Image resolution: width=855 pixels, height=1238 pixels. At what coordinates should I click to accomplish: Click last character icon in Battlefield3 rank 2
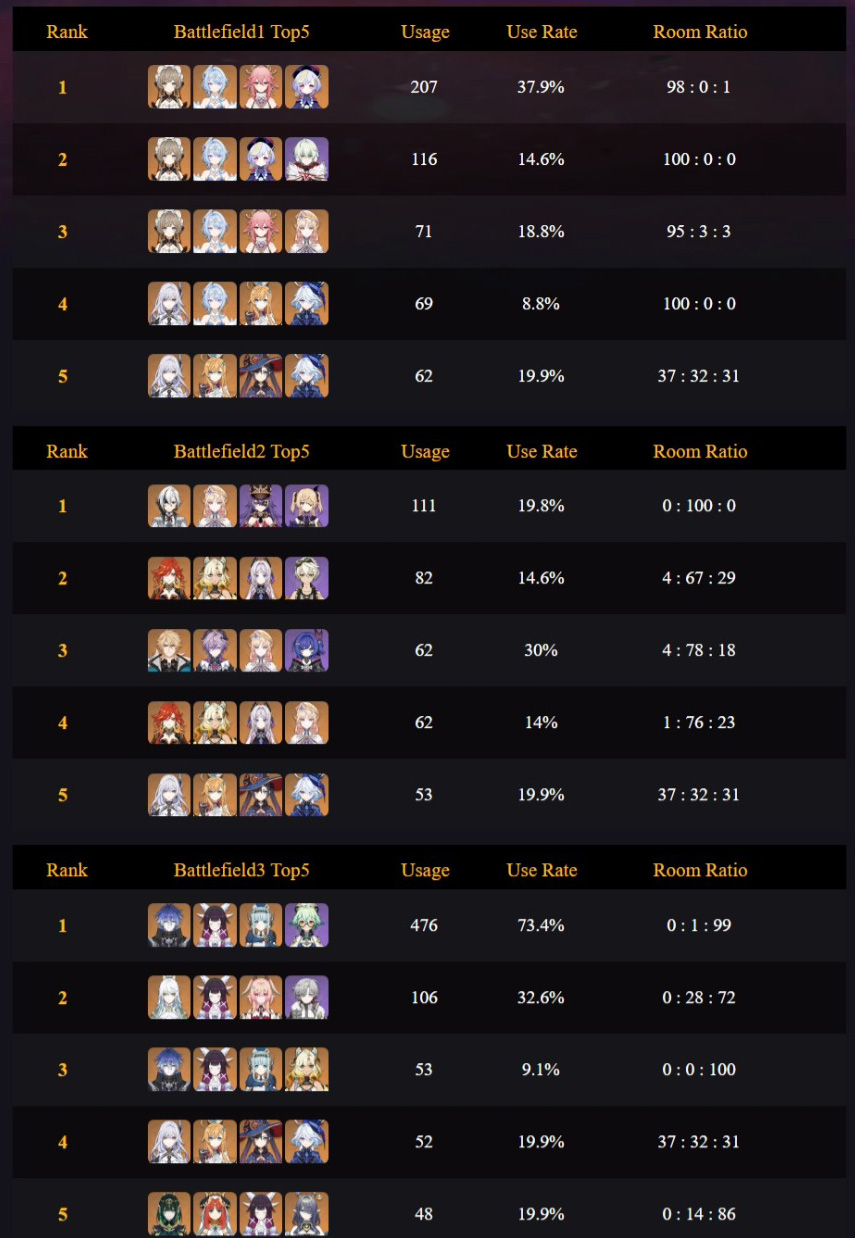pyautogui.click(x=307, y=997)
